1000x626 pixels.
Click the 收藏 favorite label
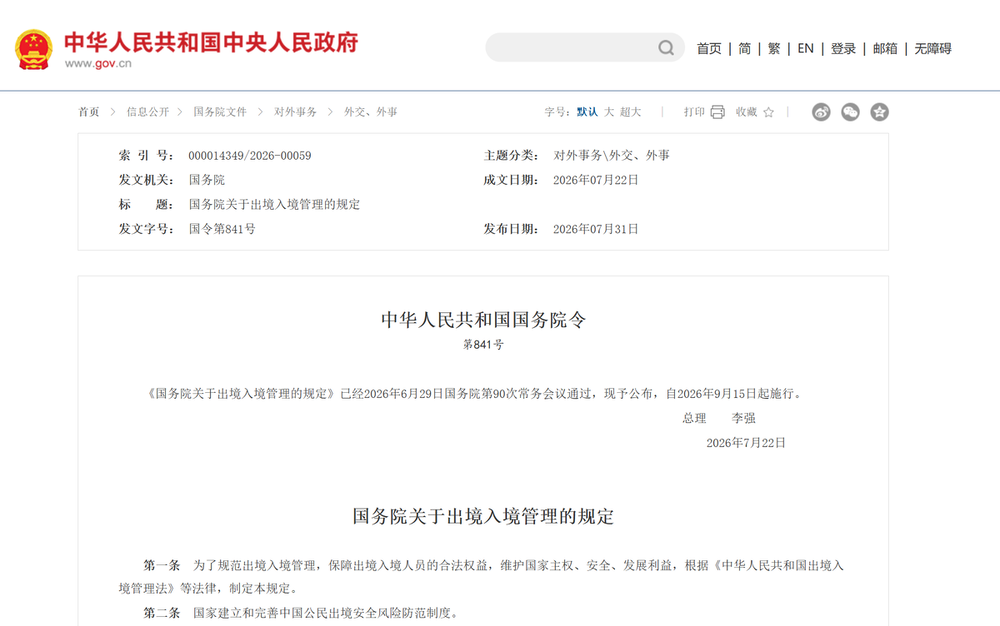pyautogui.click(x=746, y=112)
